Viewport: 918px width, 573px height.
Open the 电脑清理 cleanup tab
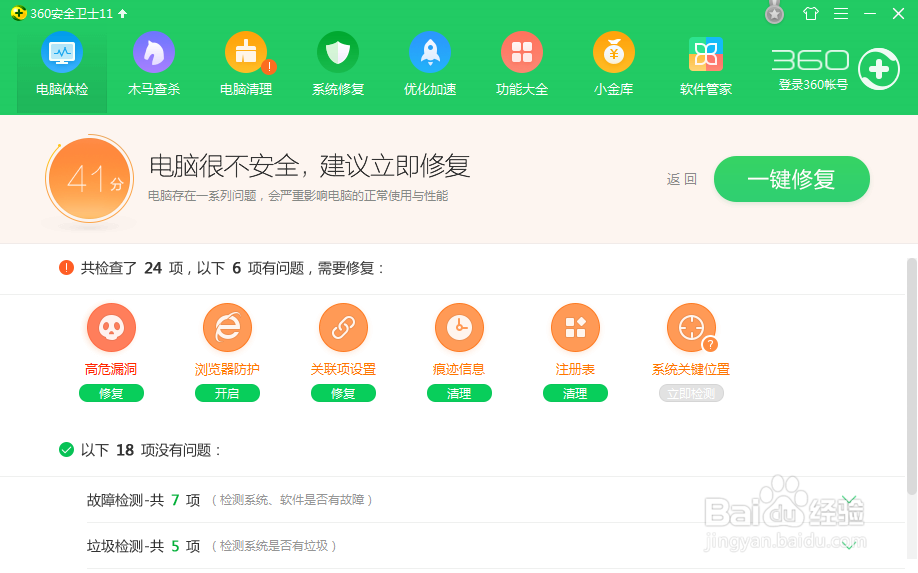[246, 66]
